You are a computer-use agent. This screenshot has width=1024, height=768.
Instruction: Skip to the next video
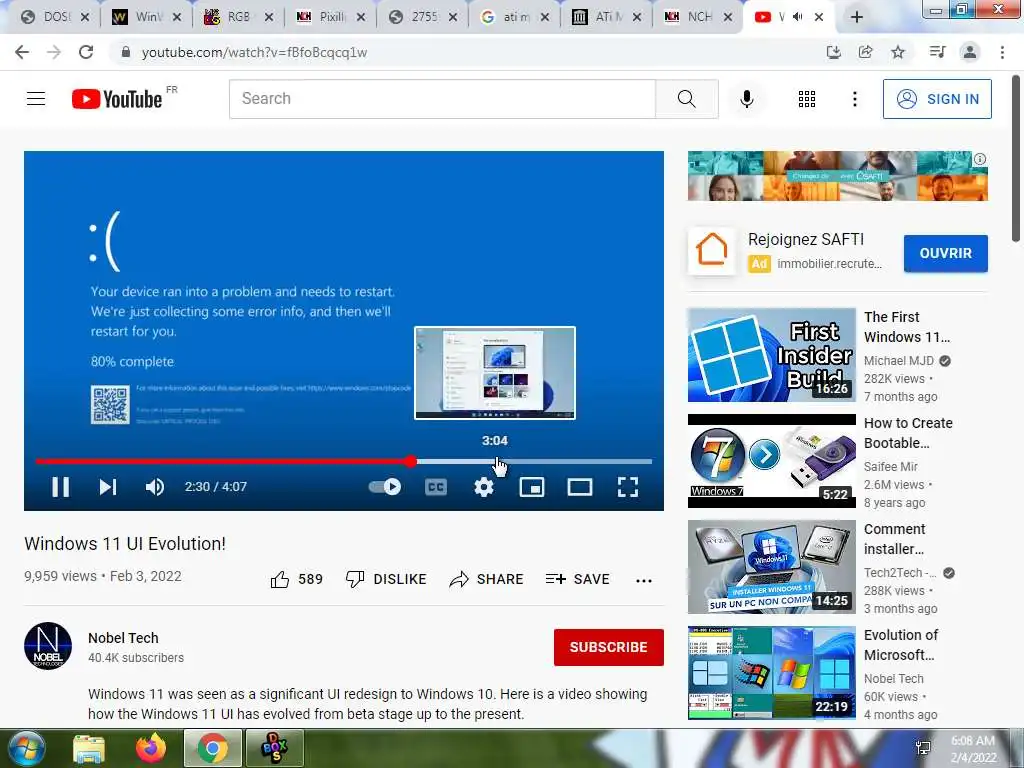point(108,487)
